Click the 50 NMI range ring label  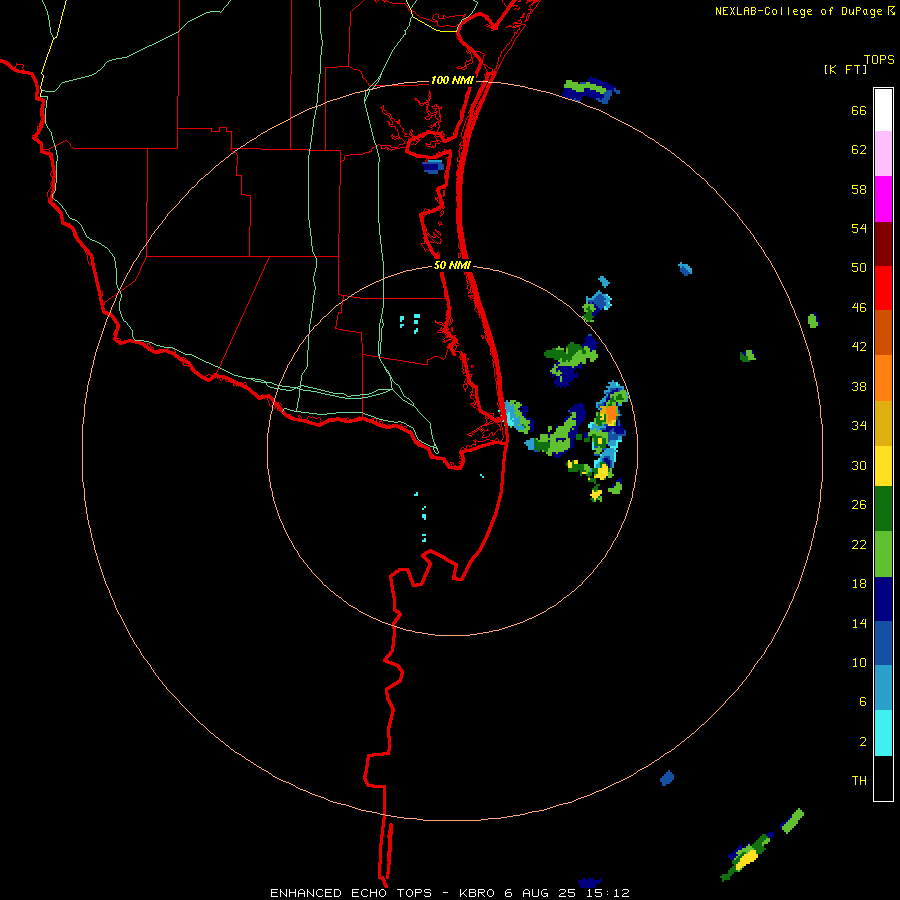pos(452,265)
